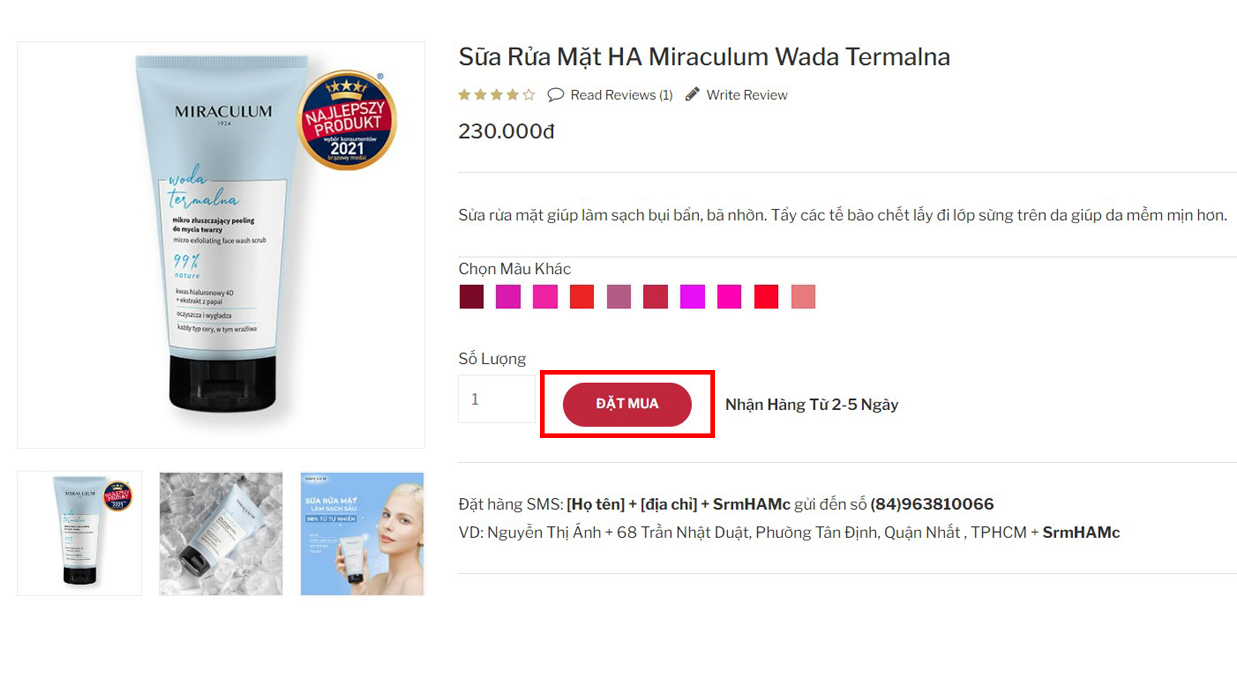Select the dark maroon color swatch
This screenshot has height=687, width=1237.
471,297
